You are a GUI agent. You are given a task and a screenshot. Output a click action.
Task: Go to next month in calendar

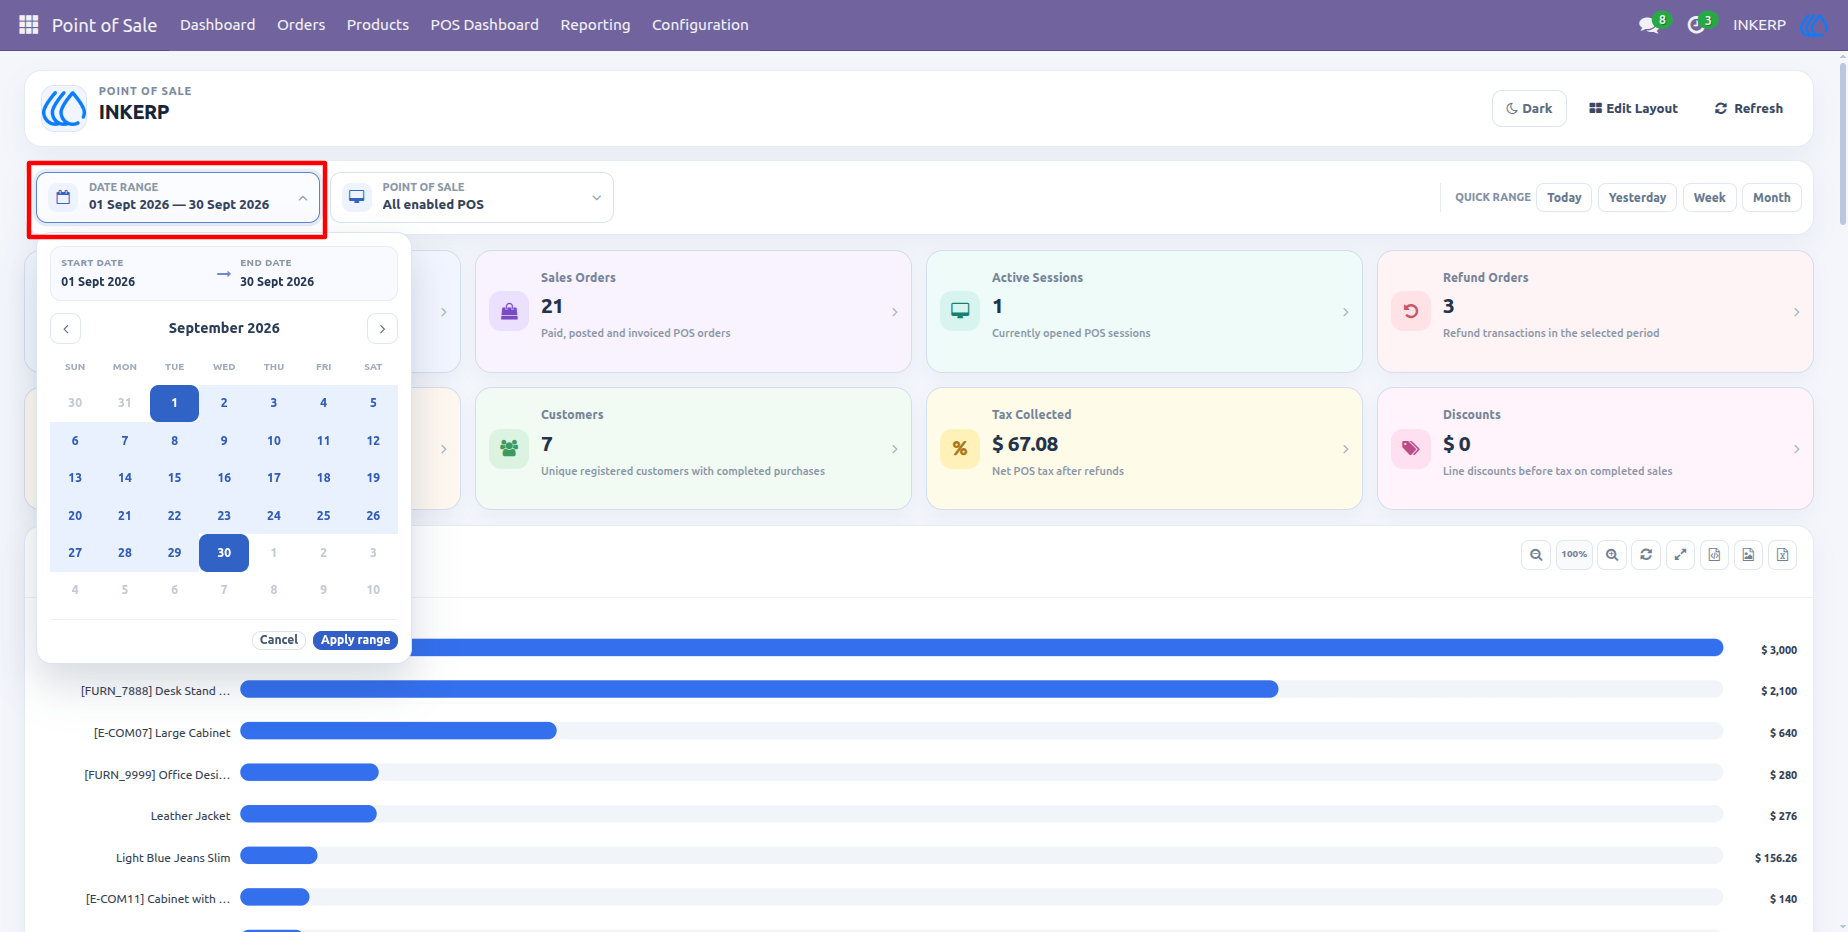(382, 328)
